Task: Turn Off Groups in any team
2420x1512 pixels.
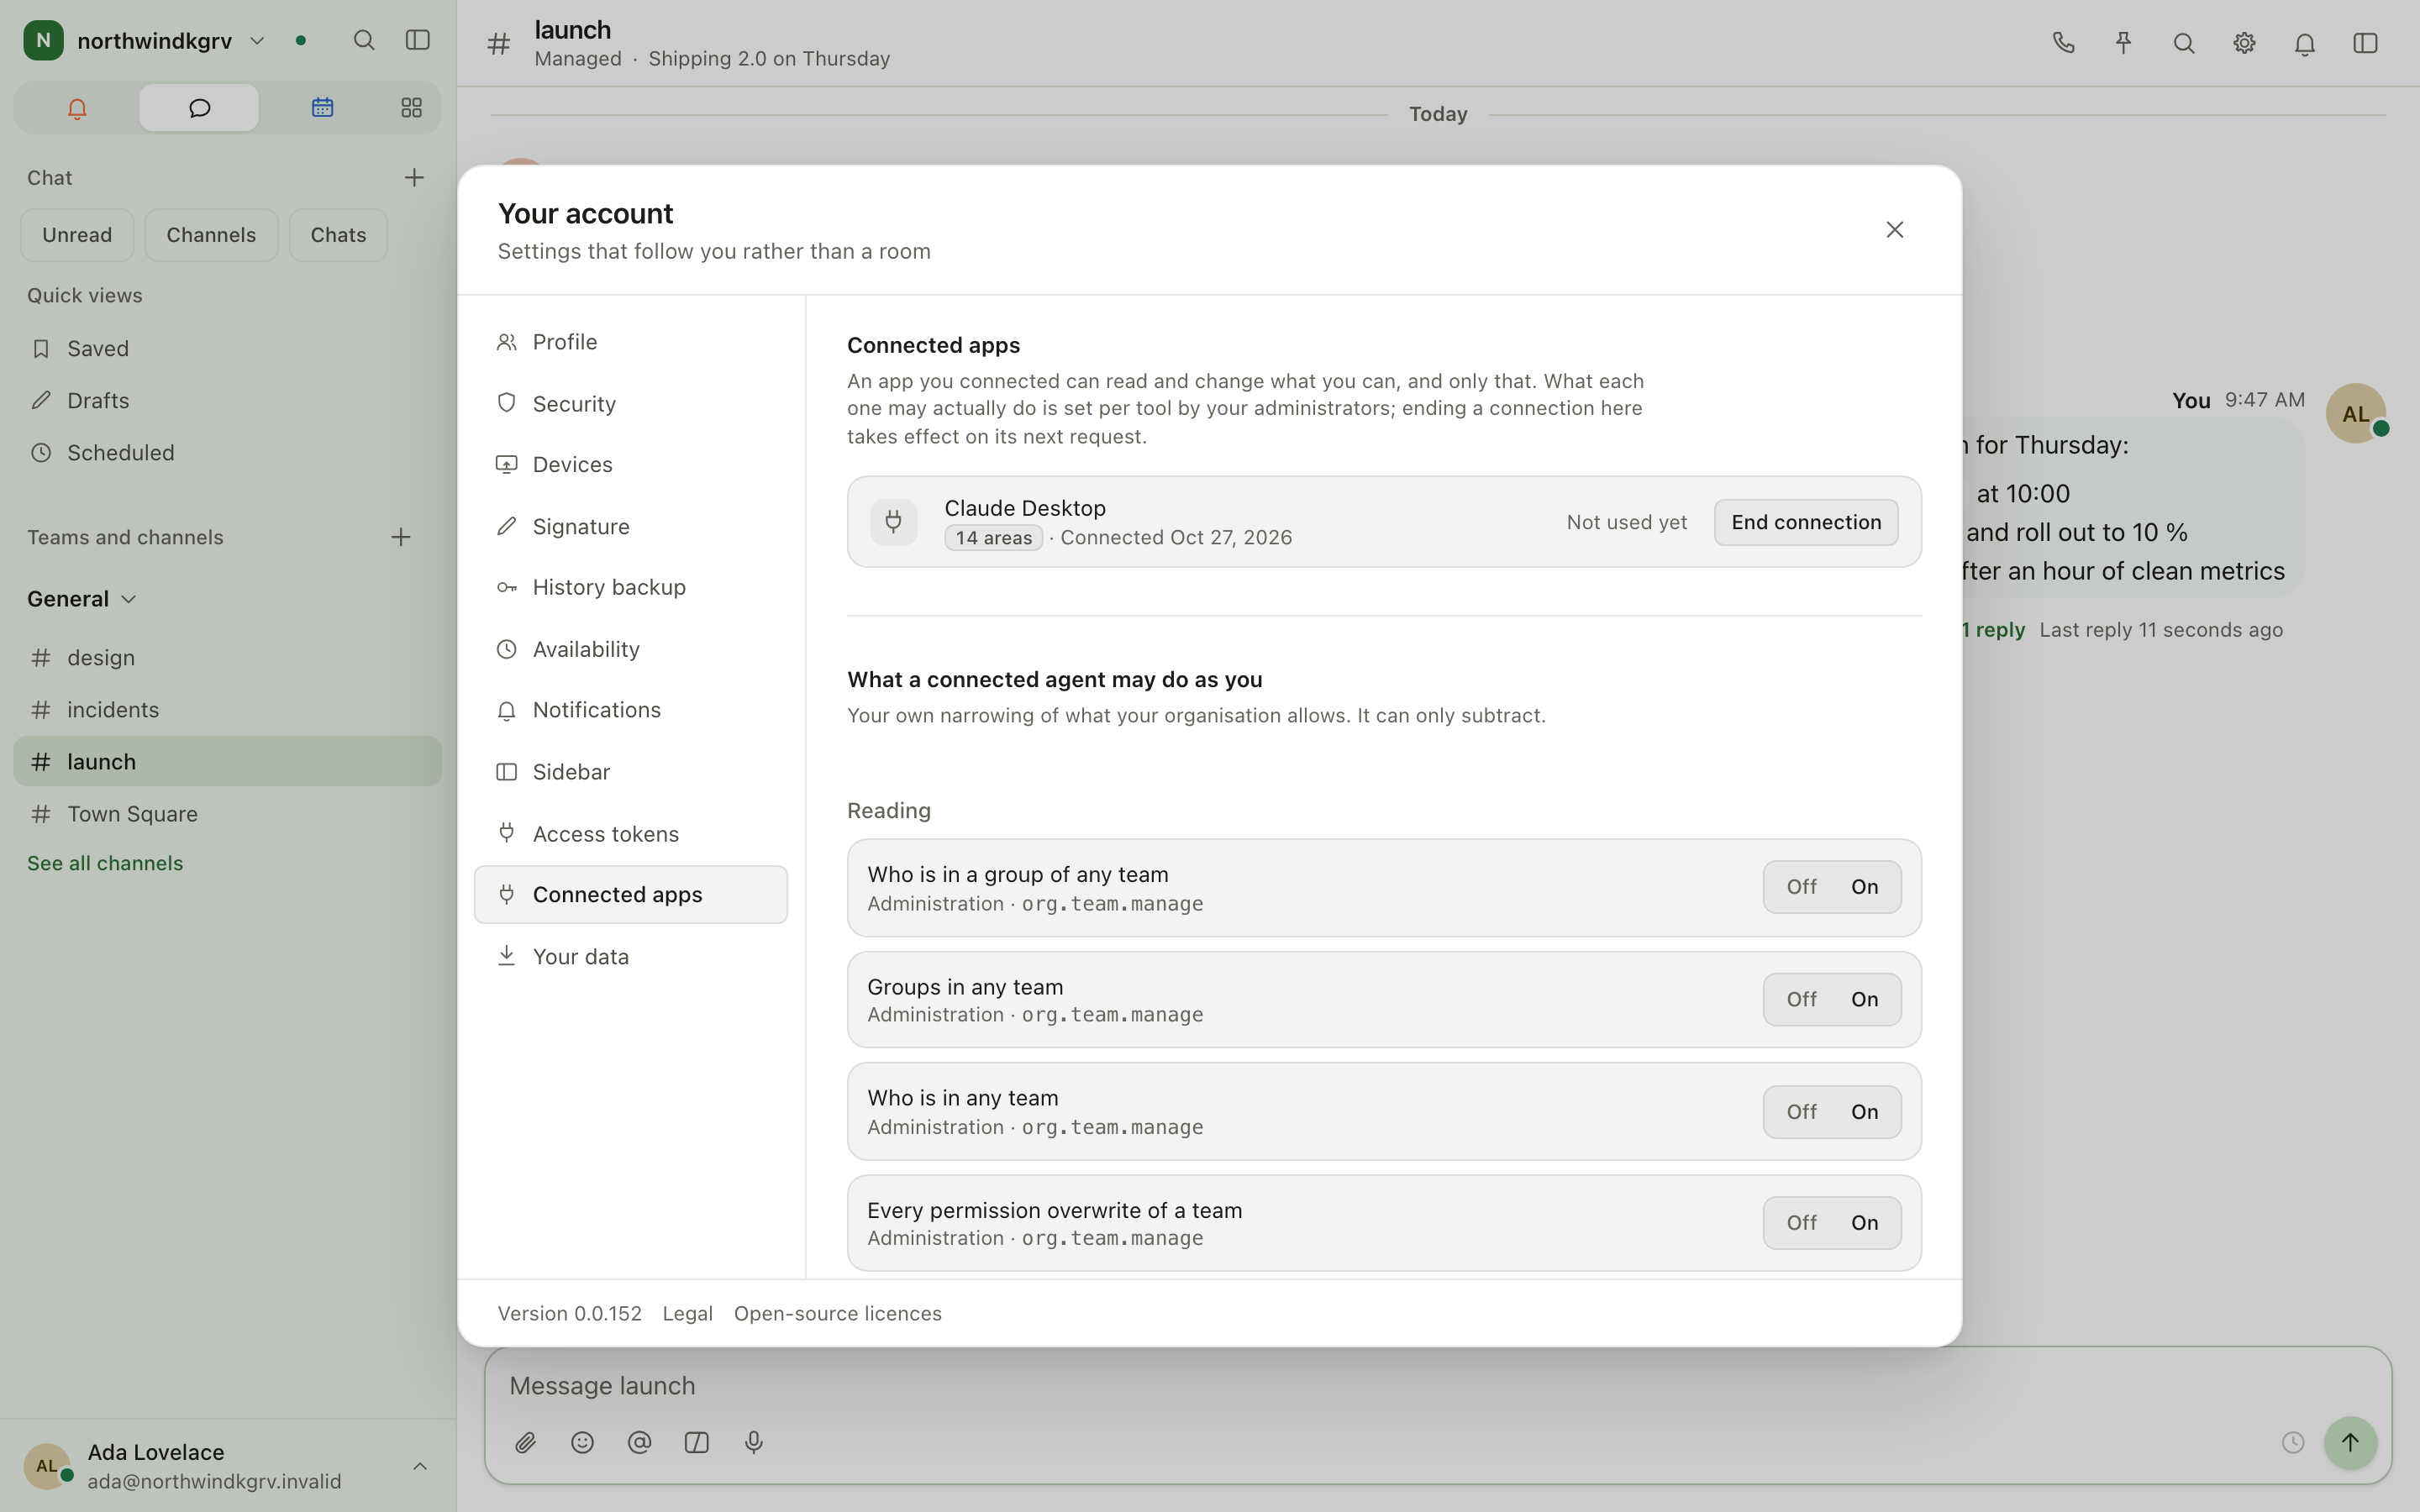Action: point(1801,999)
